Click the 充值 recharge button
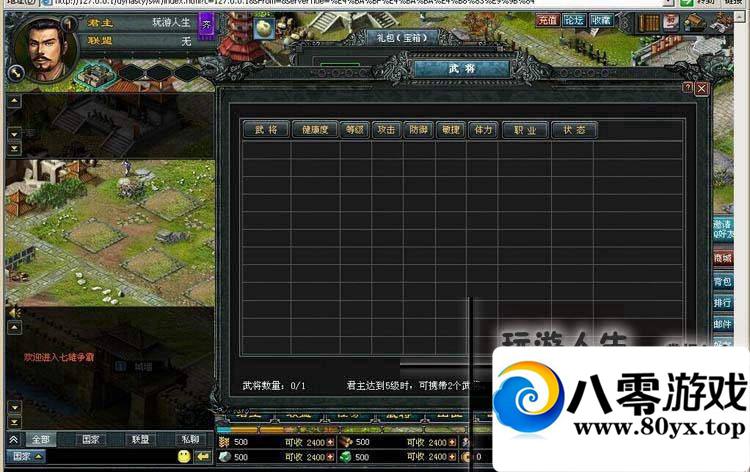The image size is (750, 472). (547, 19)
